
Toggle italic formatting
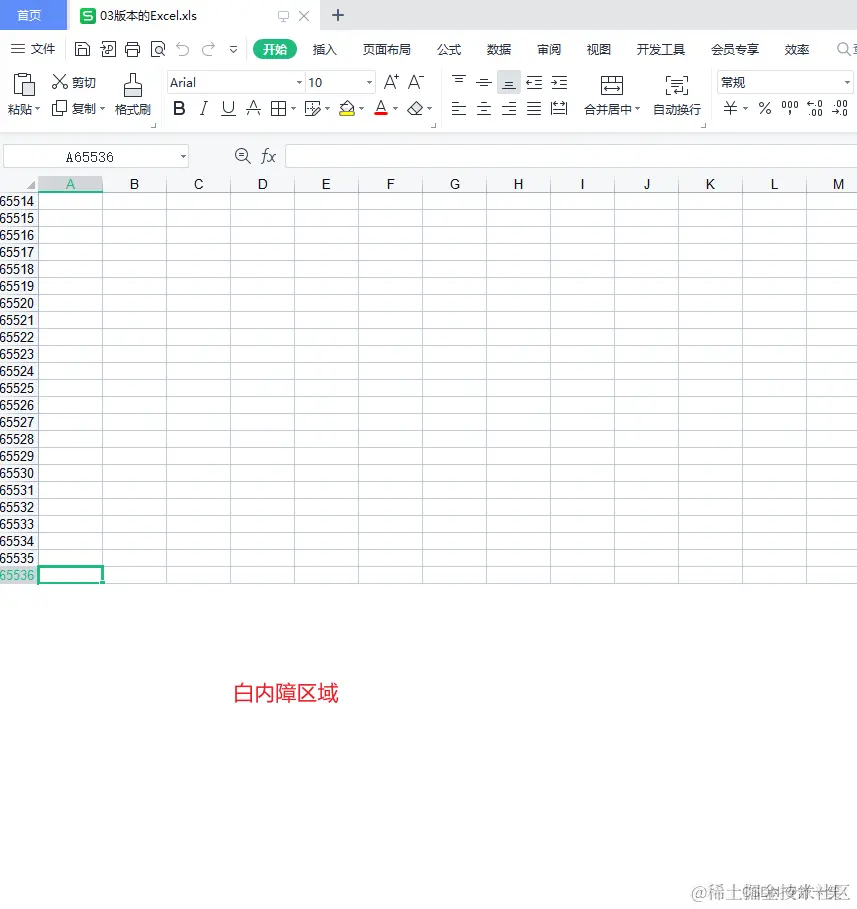point(204,108)
